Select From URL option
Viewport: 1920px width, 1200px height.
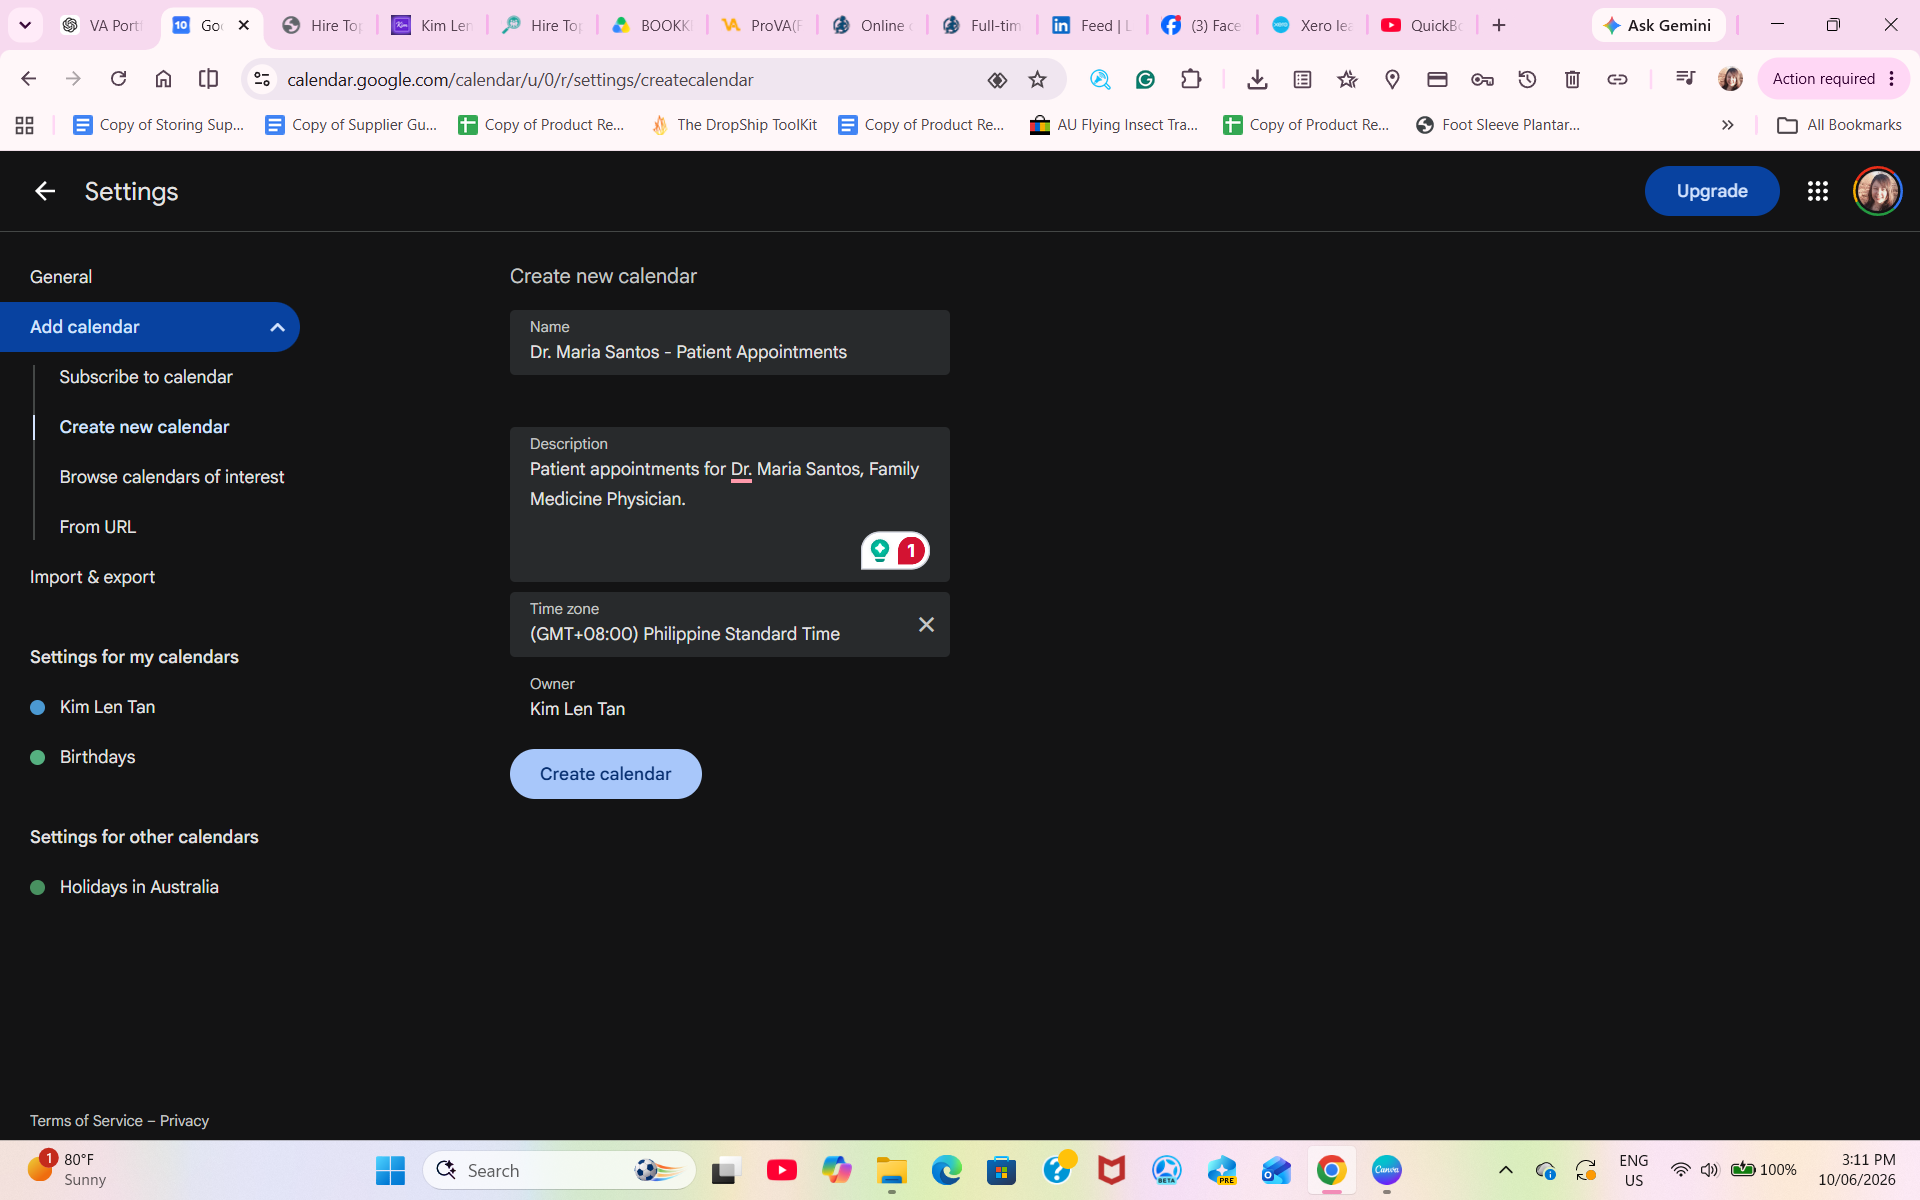point(98,527)
